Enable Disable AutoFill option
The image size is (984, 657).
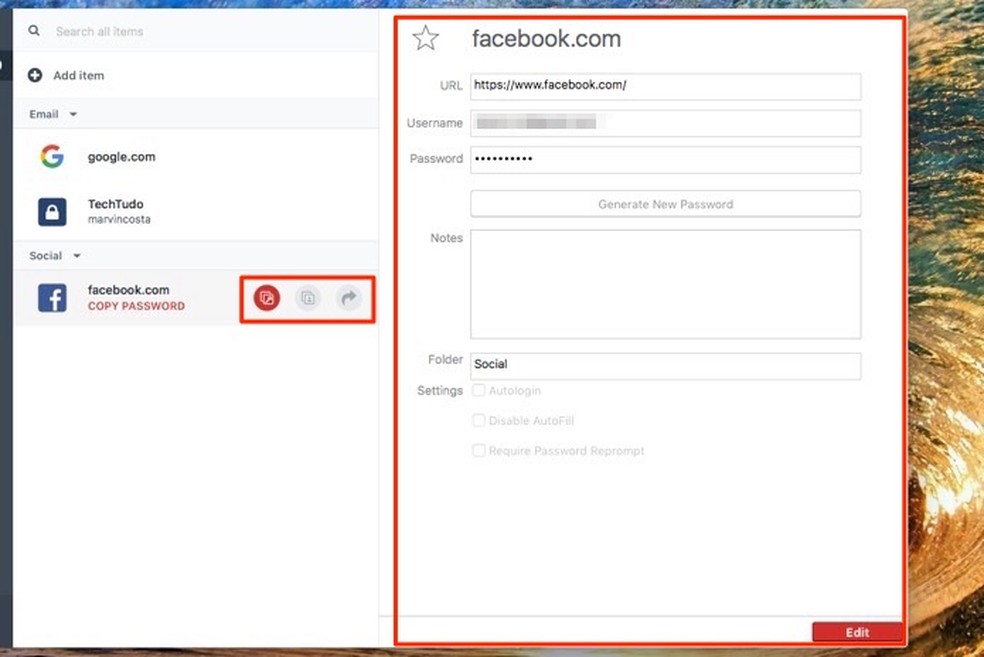point(478,420)
